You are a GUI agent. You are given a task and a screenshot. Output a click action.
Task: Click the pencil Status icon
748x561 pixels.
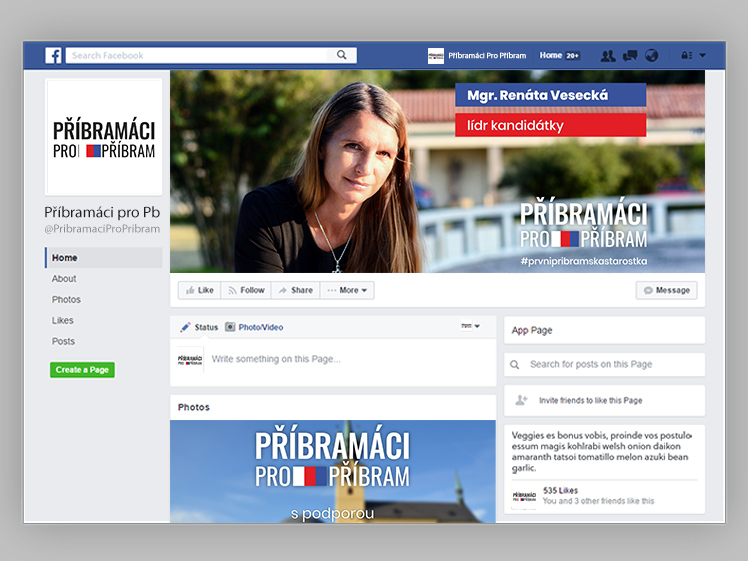[x=185, y=327]
